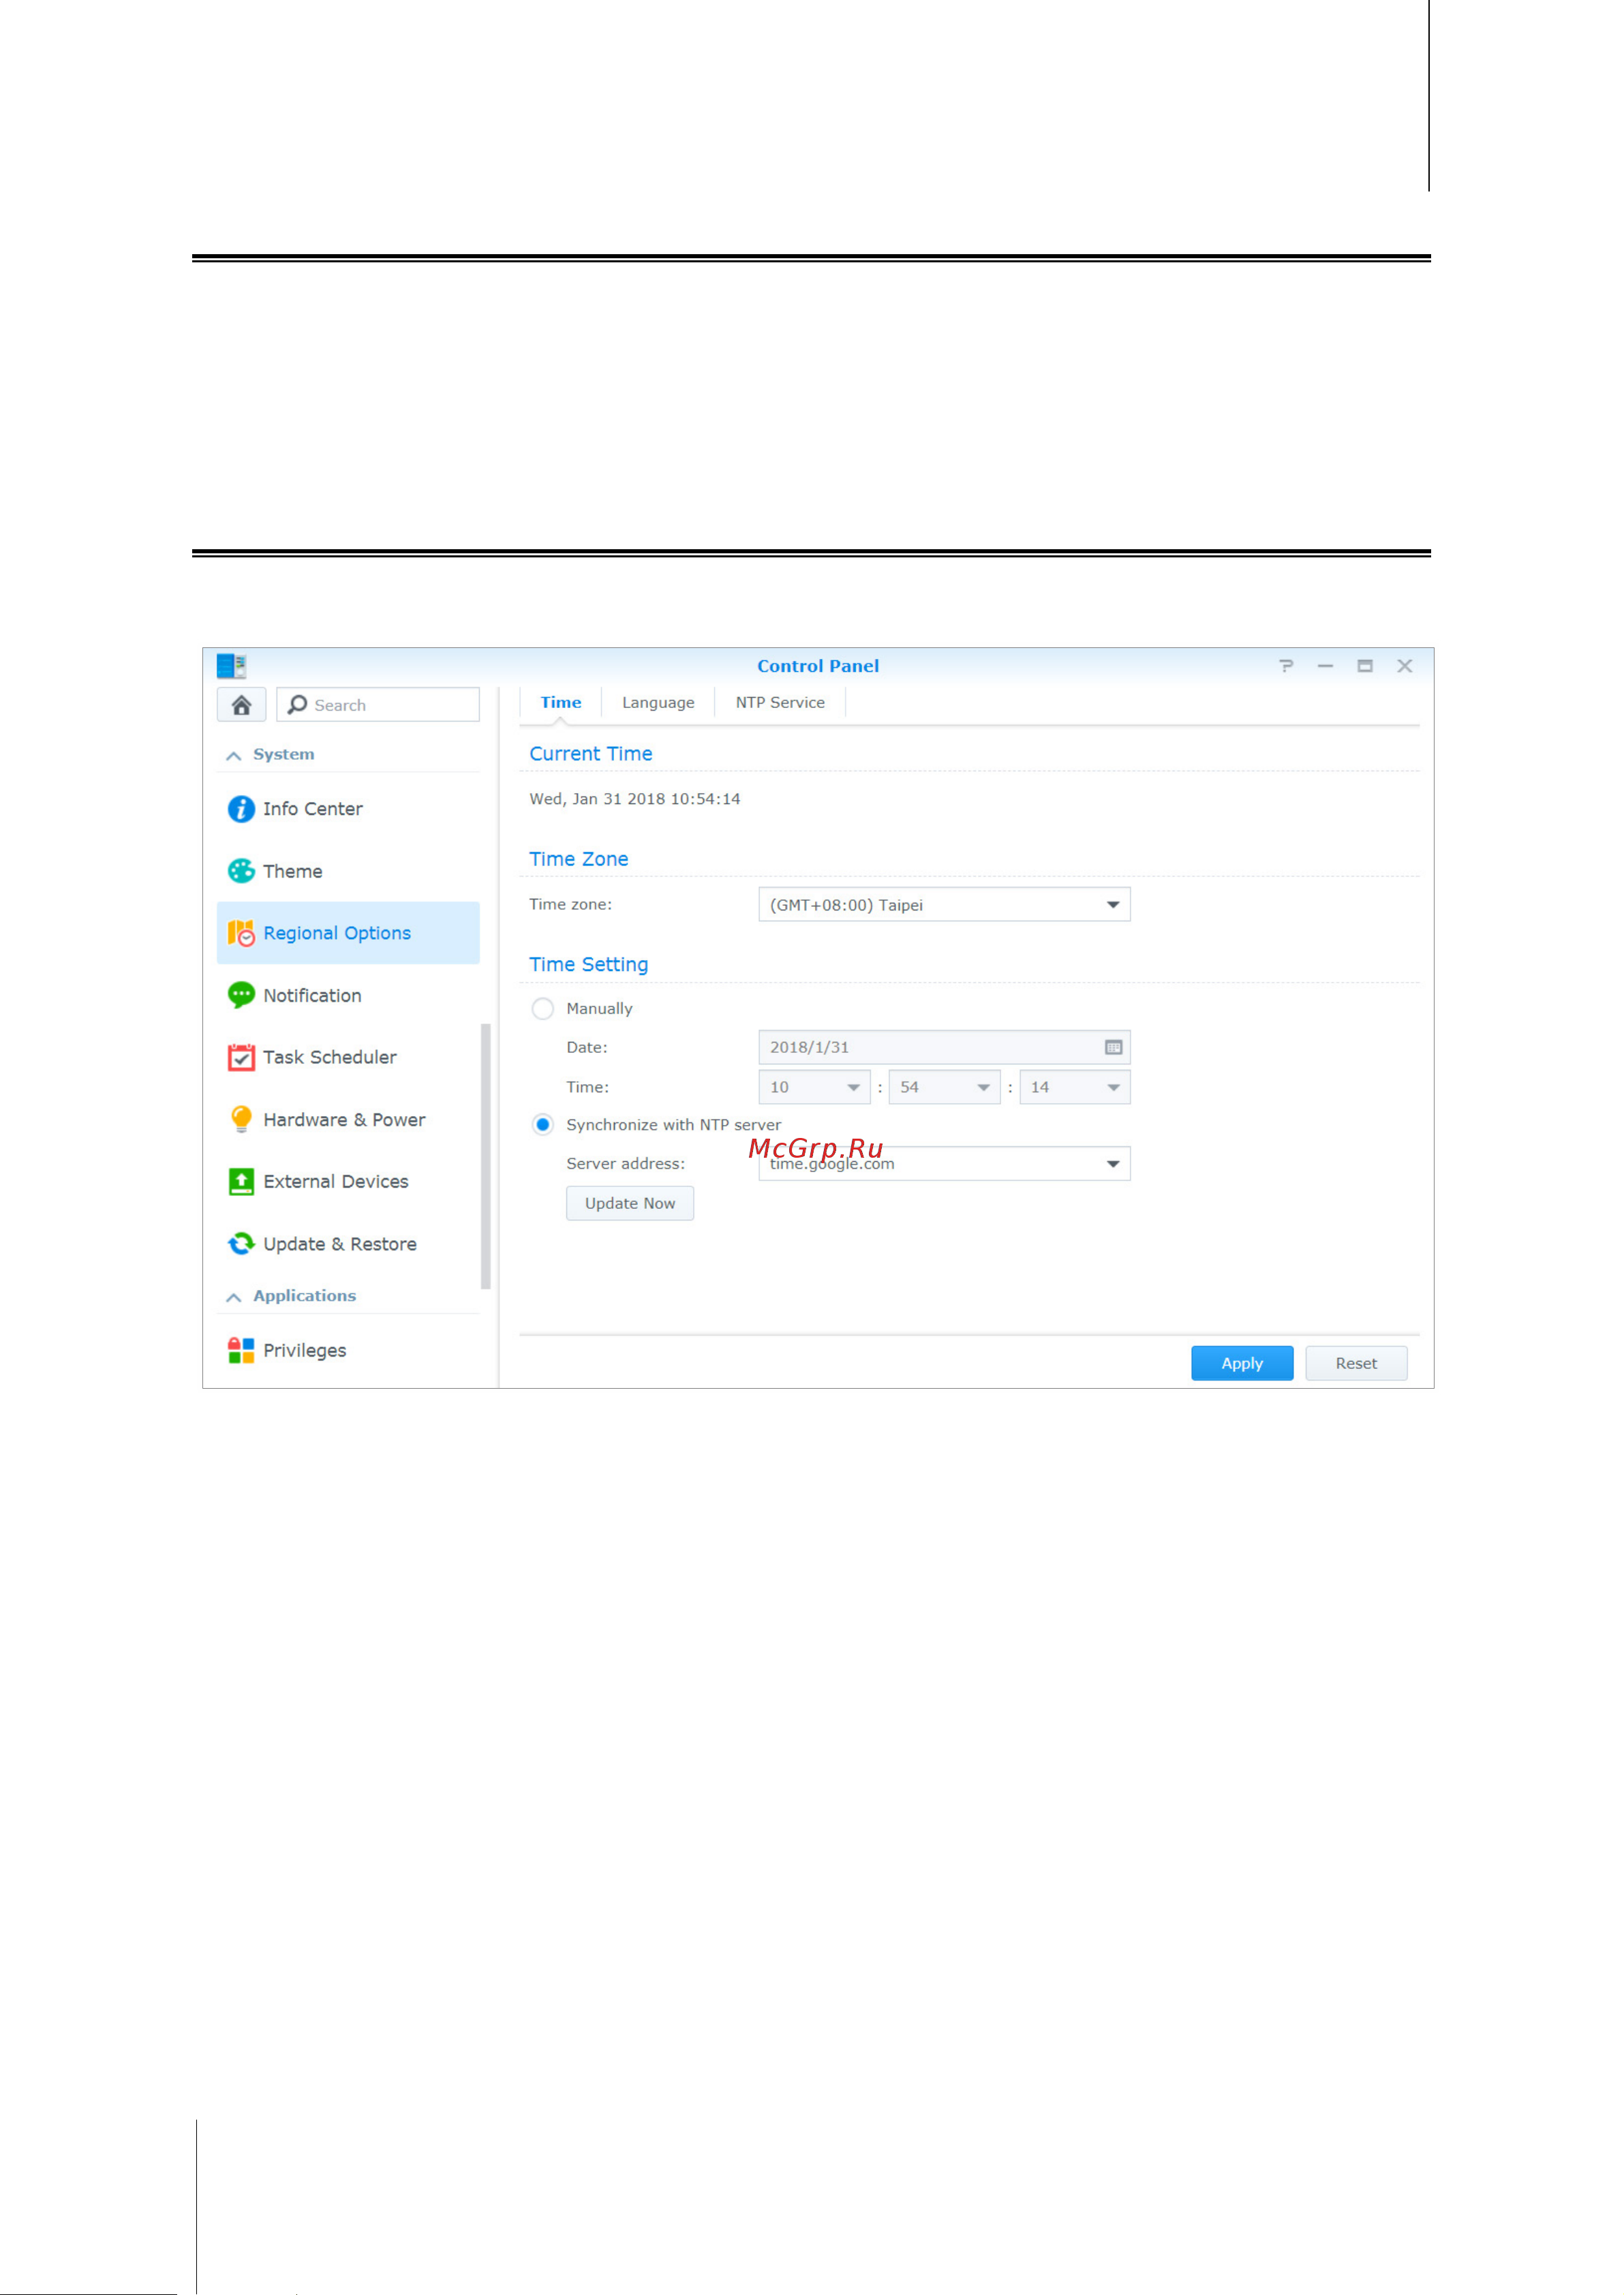Click the Hardware & Power lightbulb icon
Screen dimensions: 1624x2295
241,1119
